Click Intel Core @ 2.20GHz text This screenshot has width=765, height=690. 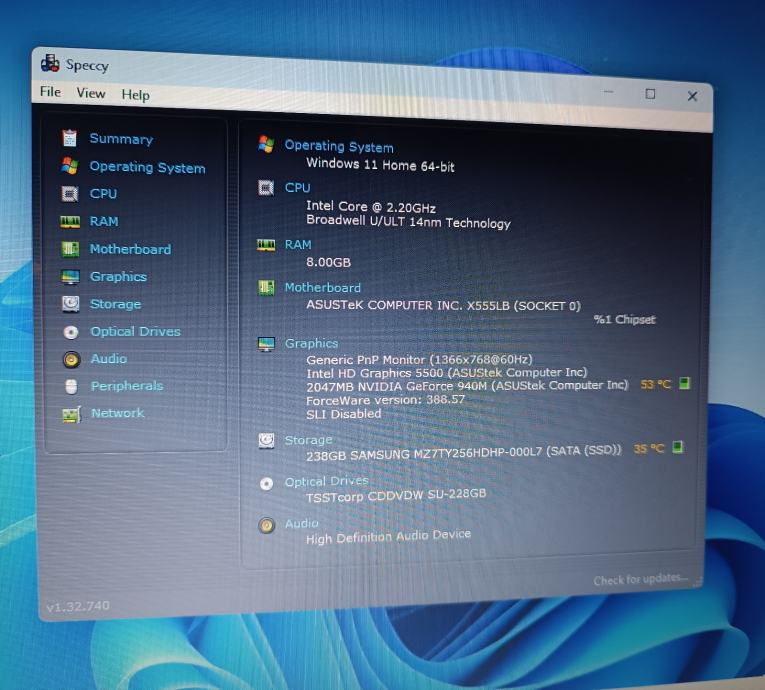tap(371, 207)
